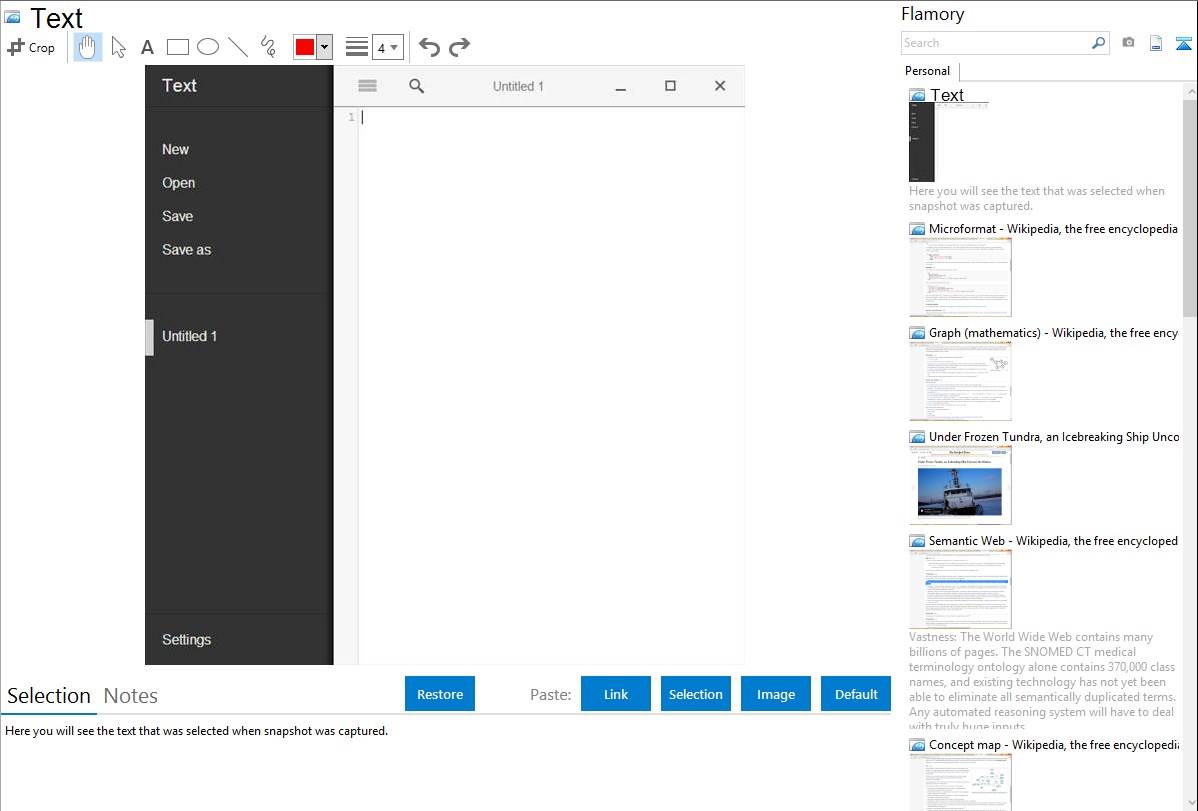The height and width of the screenshot is (811, 1198).
Task: Click in the Flamory search field
Action: (995, 43)
